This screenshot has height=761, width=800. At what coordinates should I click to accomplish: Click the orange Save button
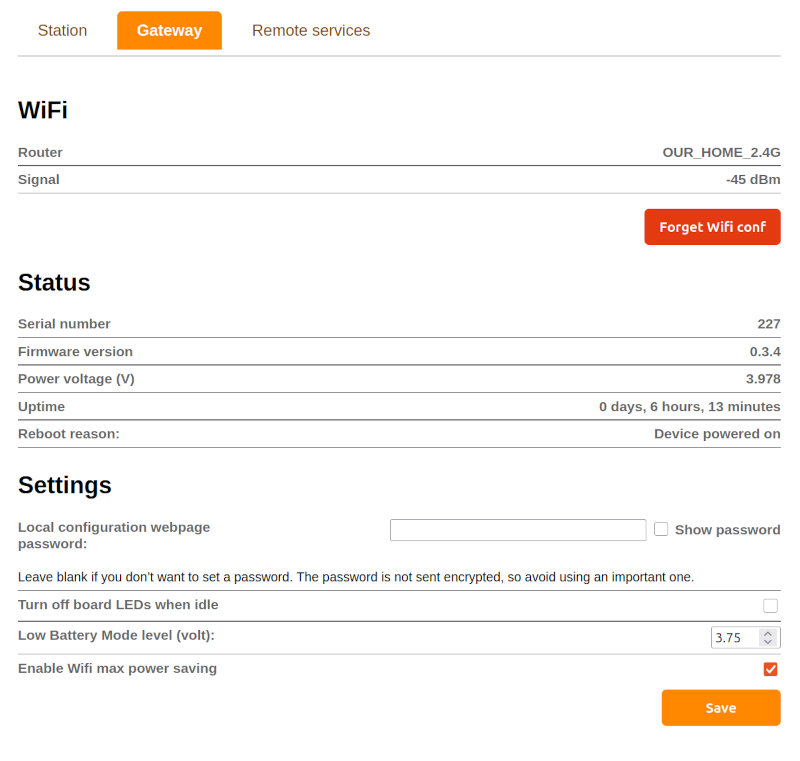[x=720, y=708]
